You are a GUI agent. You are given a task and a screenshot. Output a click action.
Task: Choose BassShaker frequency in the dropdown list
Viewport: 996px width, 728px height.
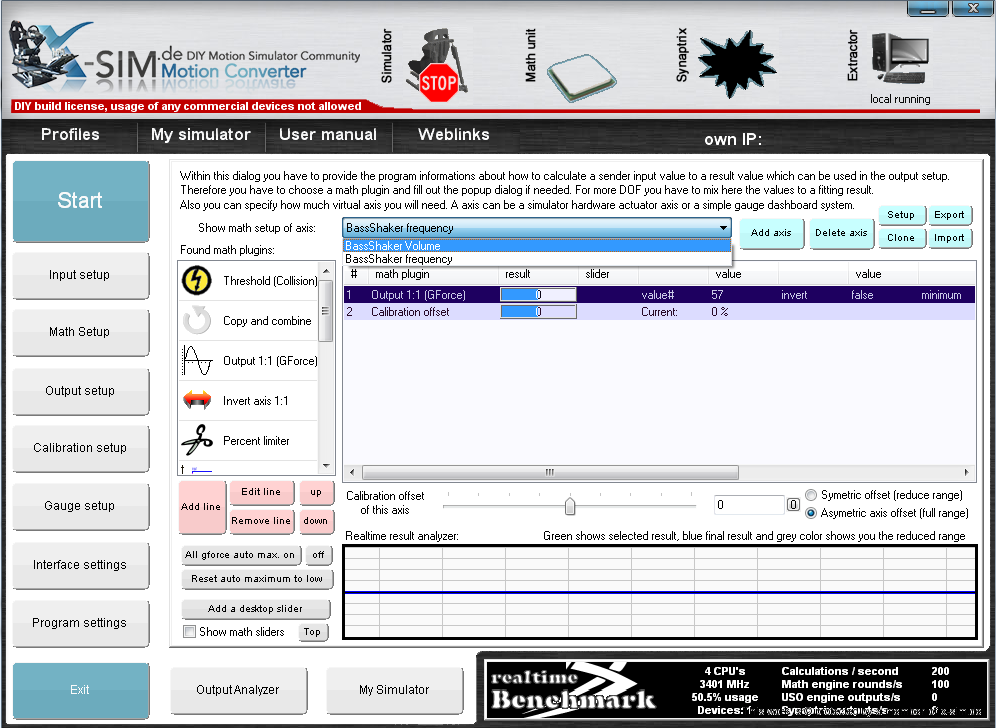[399, 259]
